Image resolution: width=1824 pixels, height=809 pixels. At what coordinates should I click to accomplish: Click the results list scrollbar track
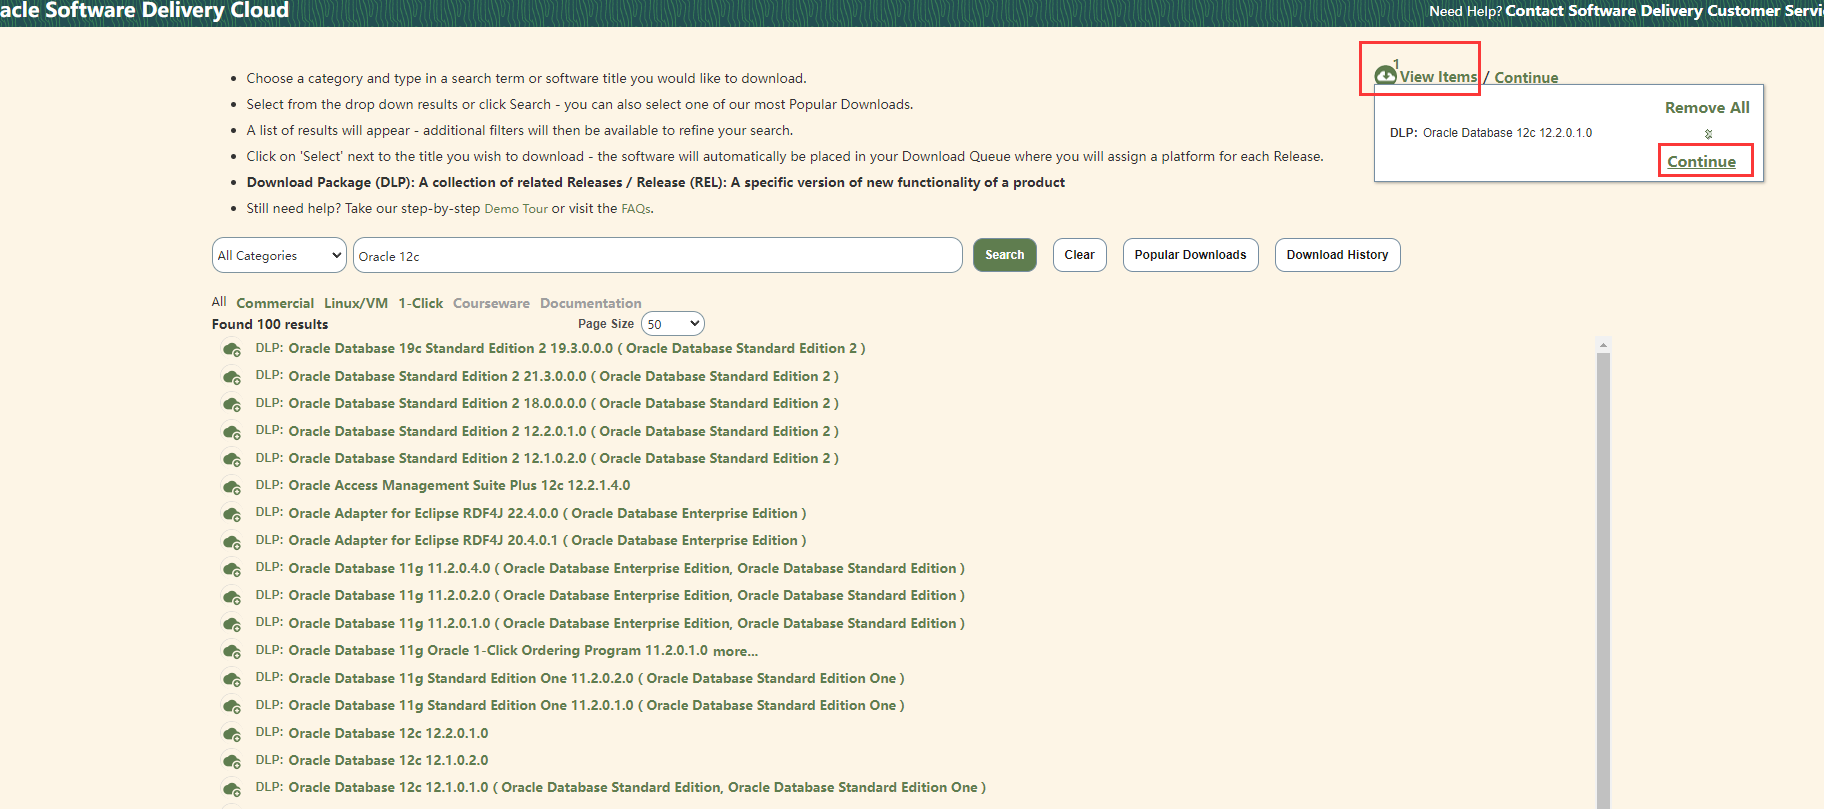click(x=1603, y=580)
